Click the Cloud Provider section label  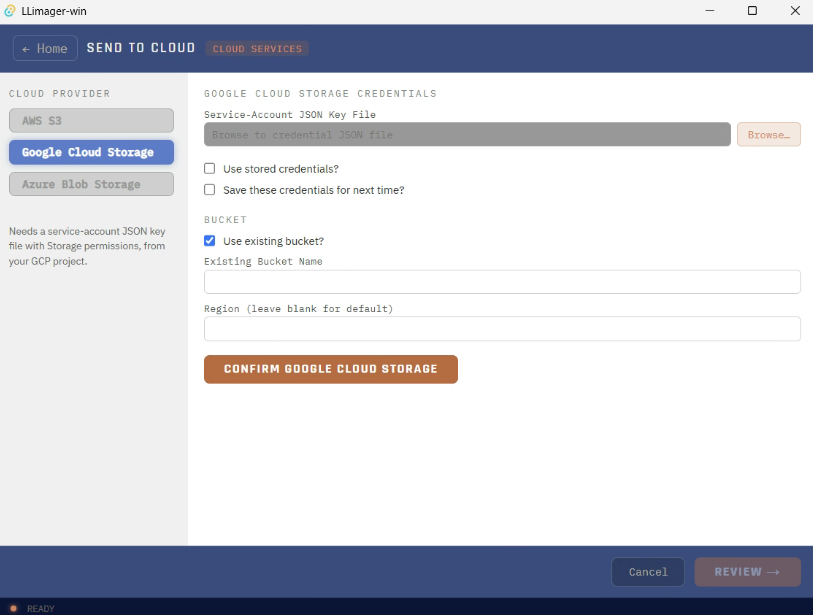point(60,94)
